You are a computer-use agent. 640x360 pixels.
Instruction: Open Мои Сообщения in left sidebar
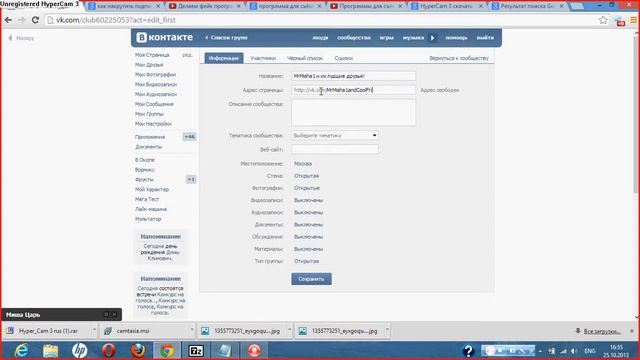154,104
